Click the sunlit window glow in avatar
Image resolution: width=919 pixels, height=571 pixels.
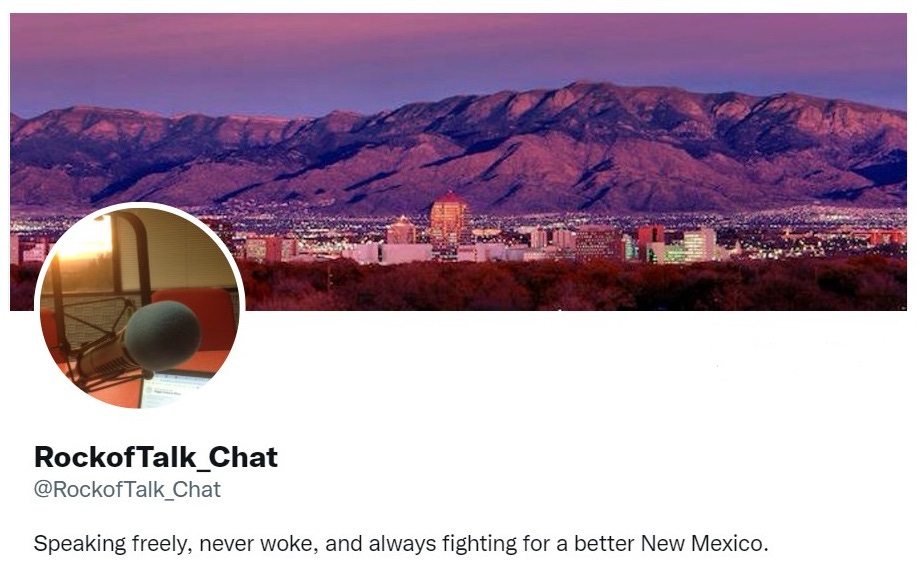[x=83, y=240]
